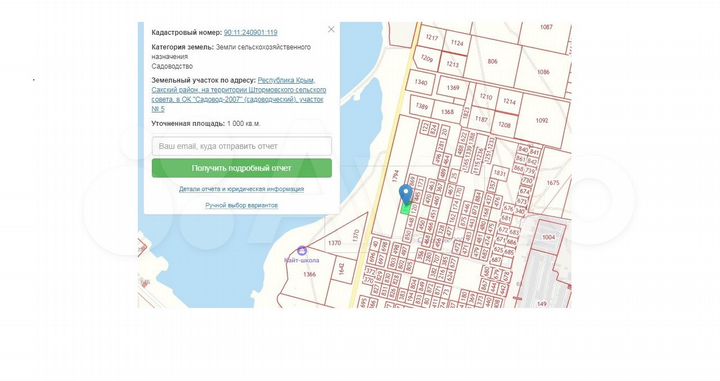Click the purple Кайт-школа map icon
Image resolution: width=720 pixels, height=381 pixels.
click(x=302, y=251)
